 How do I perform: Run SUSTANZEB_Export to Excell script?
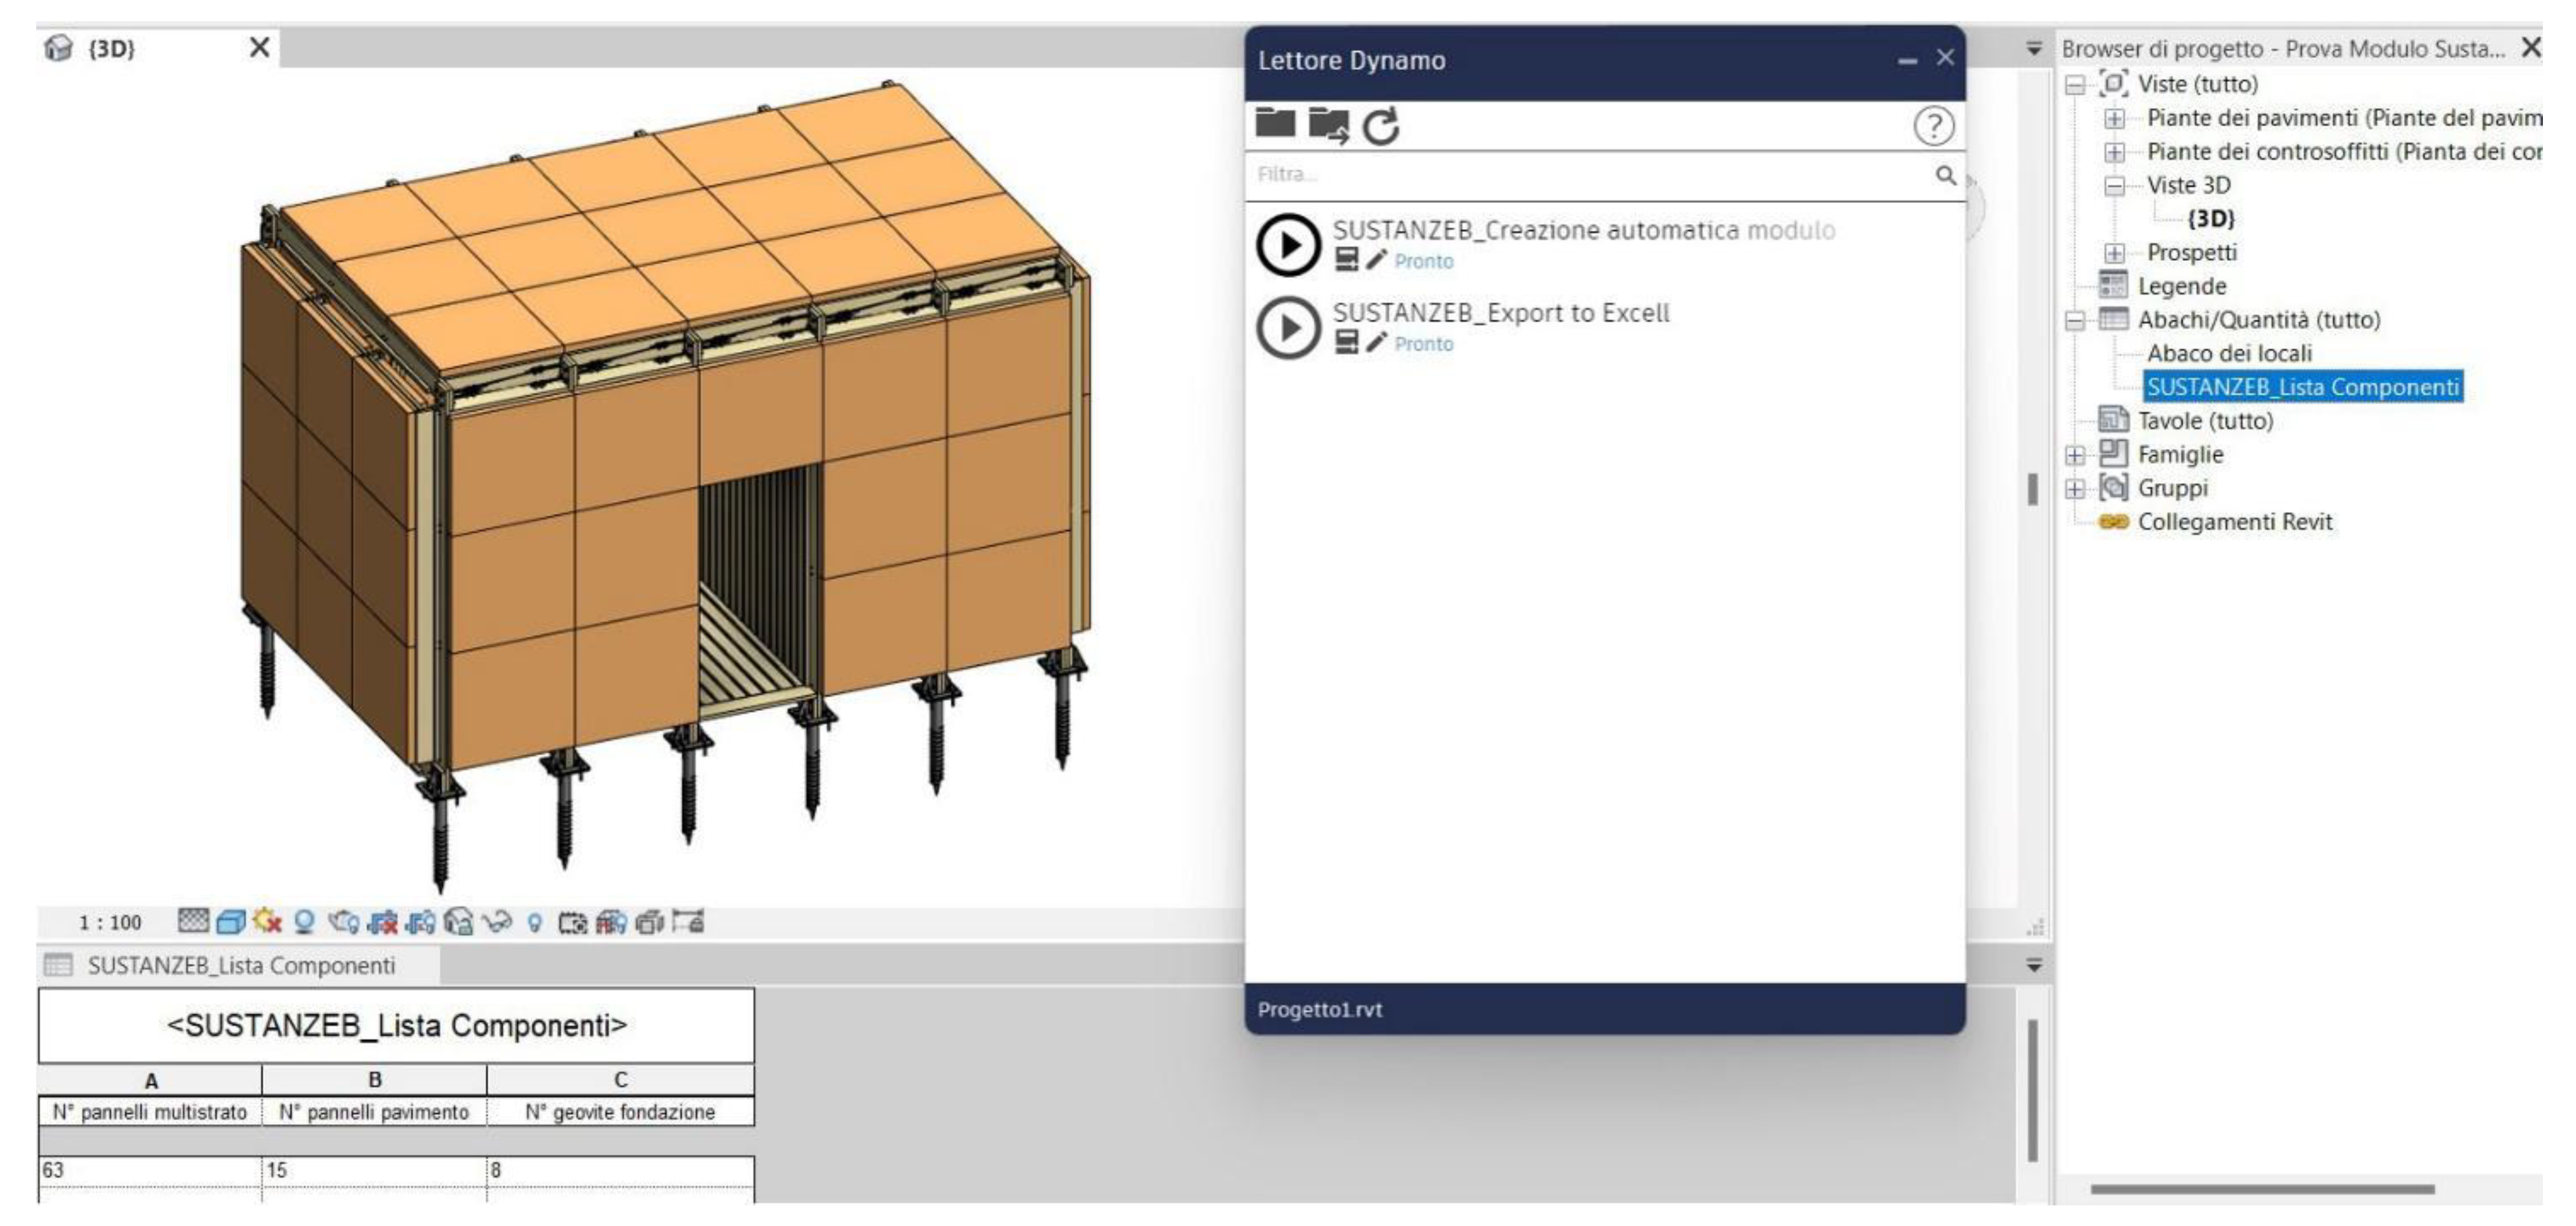coord(1288,328)
